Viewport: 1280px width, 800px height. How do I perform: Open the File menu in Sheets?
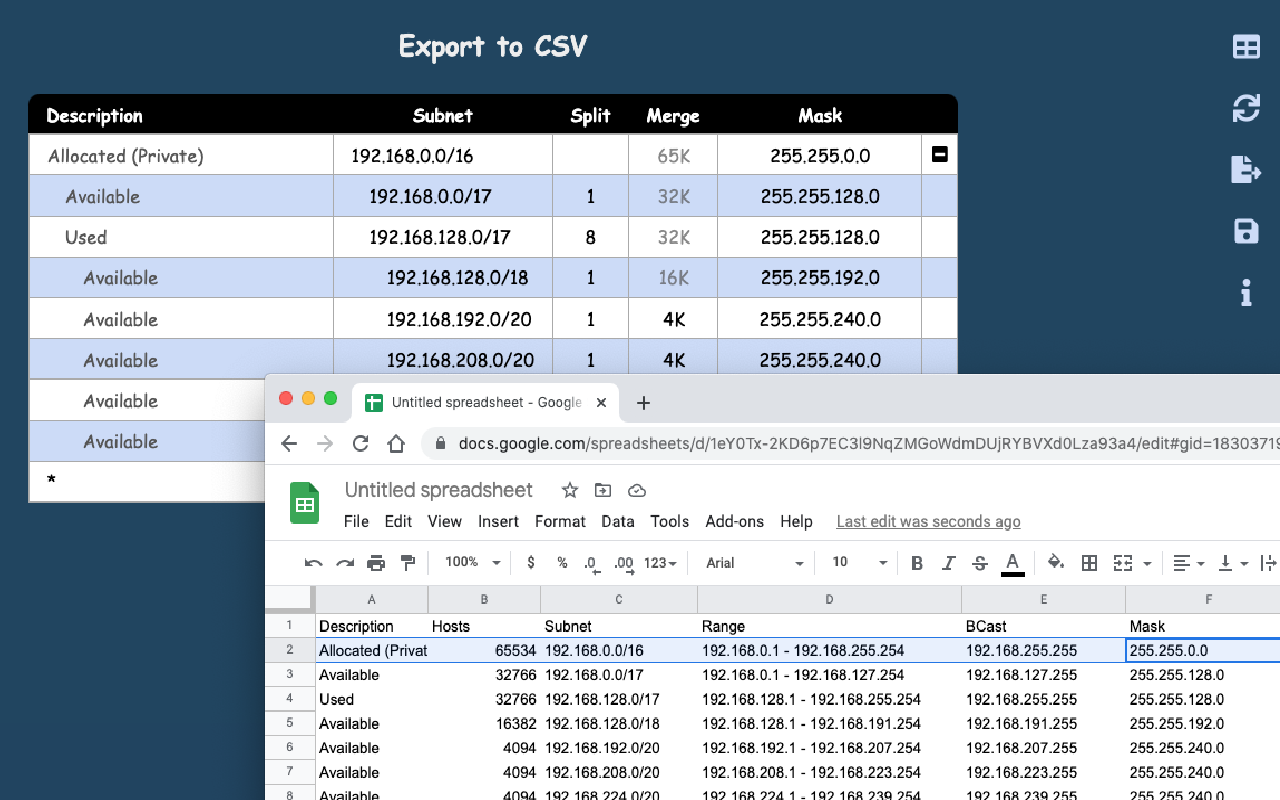pyautogui.click(x=356, y=521)
